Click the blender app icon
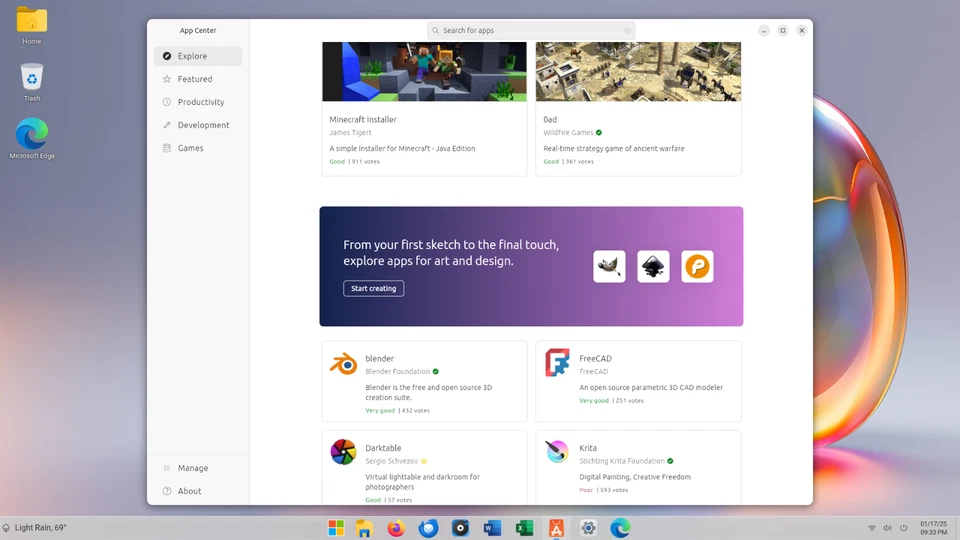The width and height of the screenshot is (960, 540). [343, 364]
